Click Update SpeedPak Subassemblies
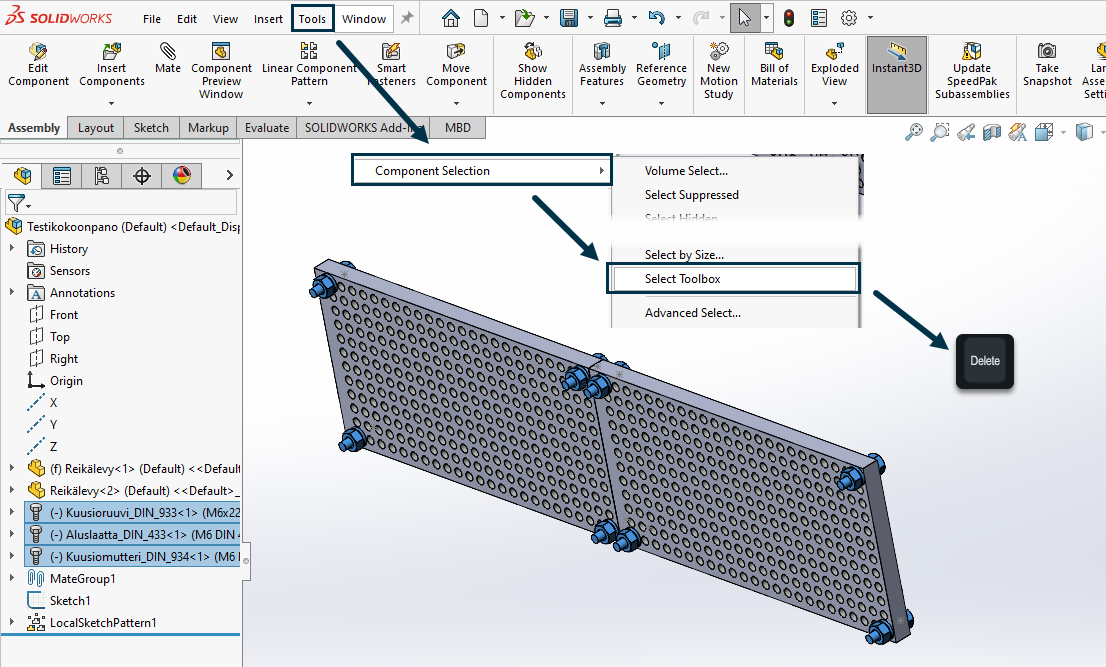Image resolution: width=1106 pixels, height=667 pixels. pos(972,71)
